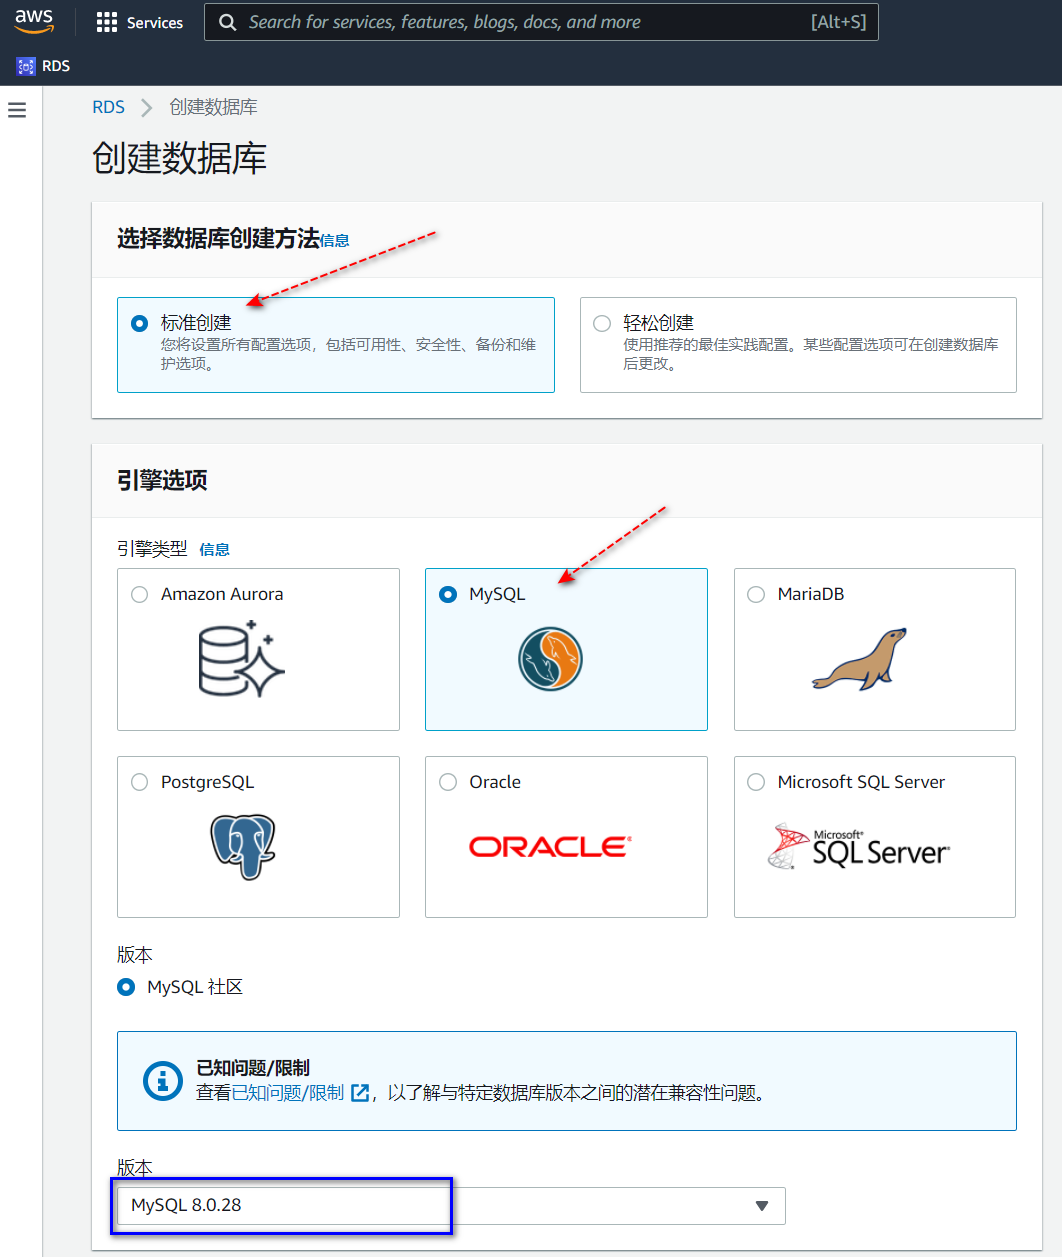Viewport: 1062px width, 1257px height.
Task: Choose the MariaDB engine radio
Action: 757,594
